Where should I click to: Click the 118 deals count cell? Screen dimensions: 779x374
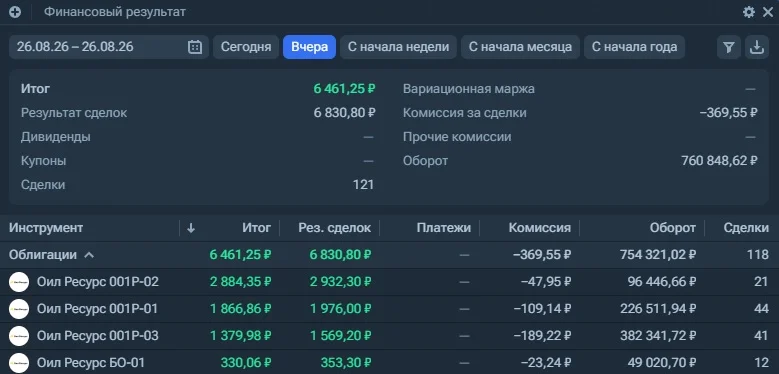coord(758,255)
